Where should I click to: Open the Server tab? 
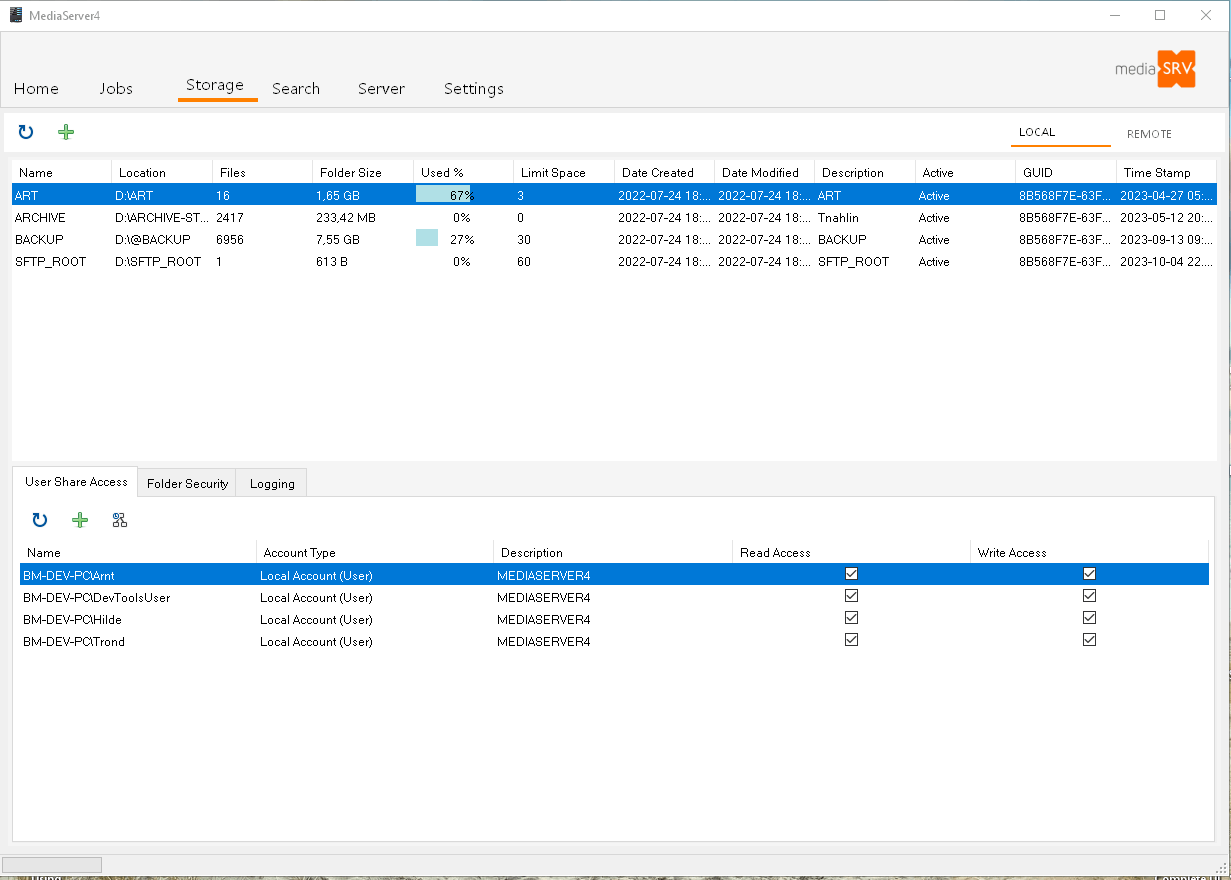click(381, 88)
